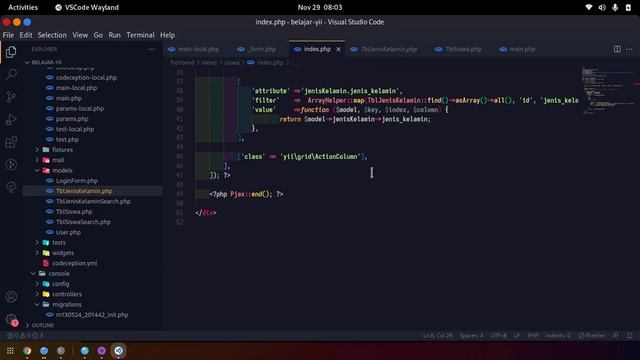Switch to the main-local.php tab

[194, 49]
